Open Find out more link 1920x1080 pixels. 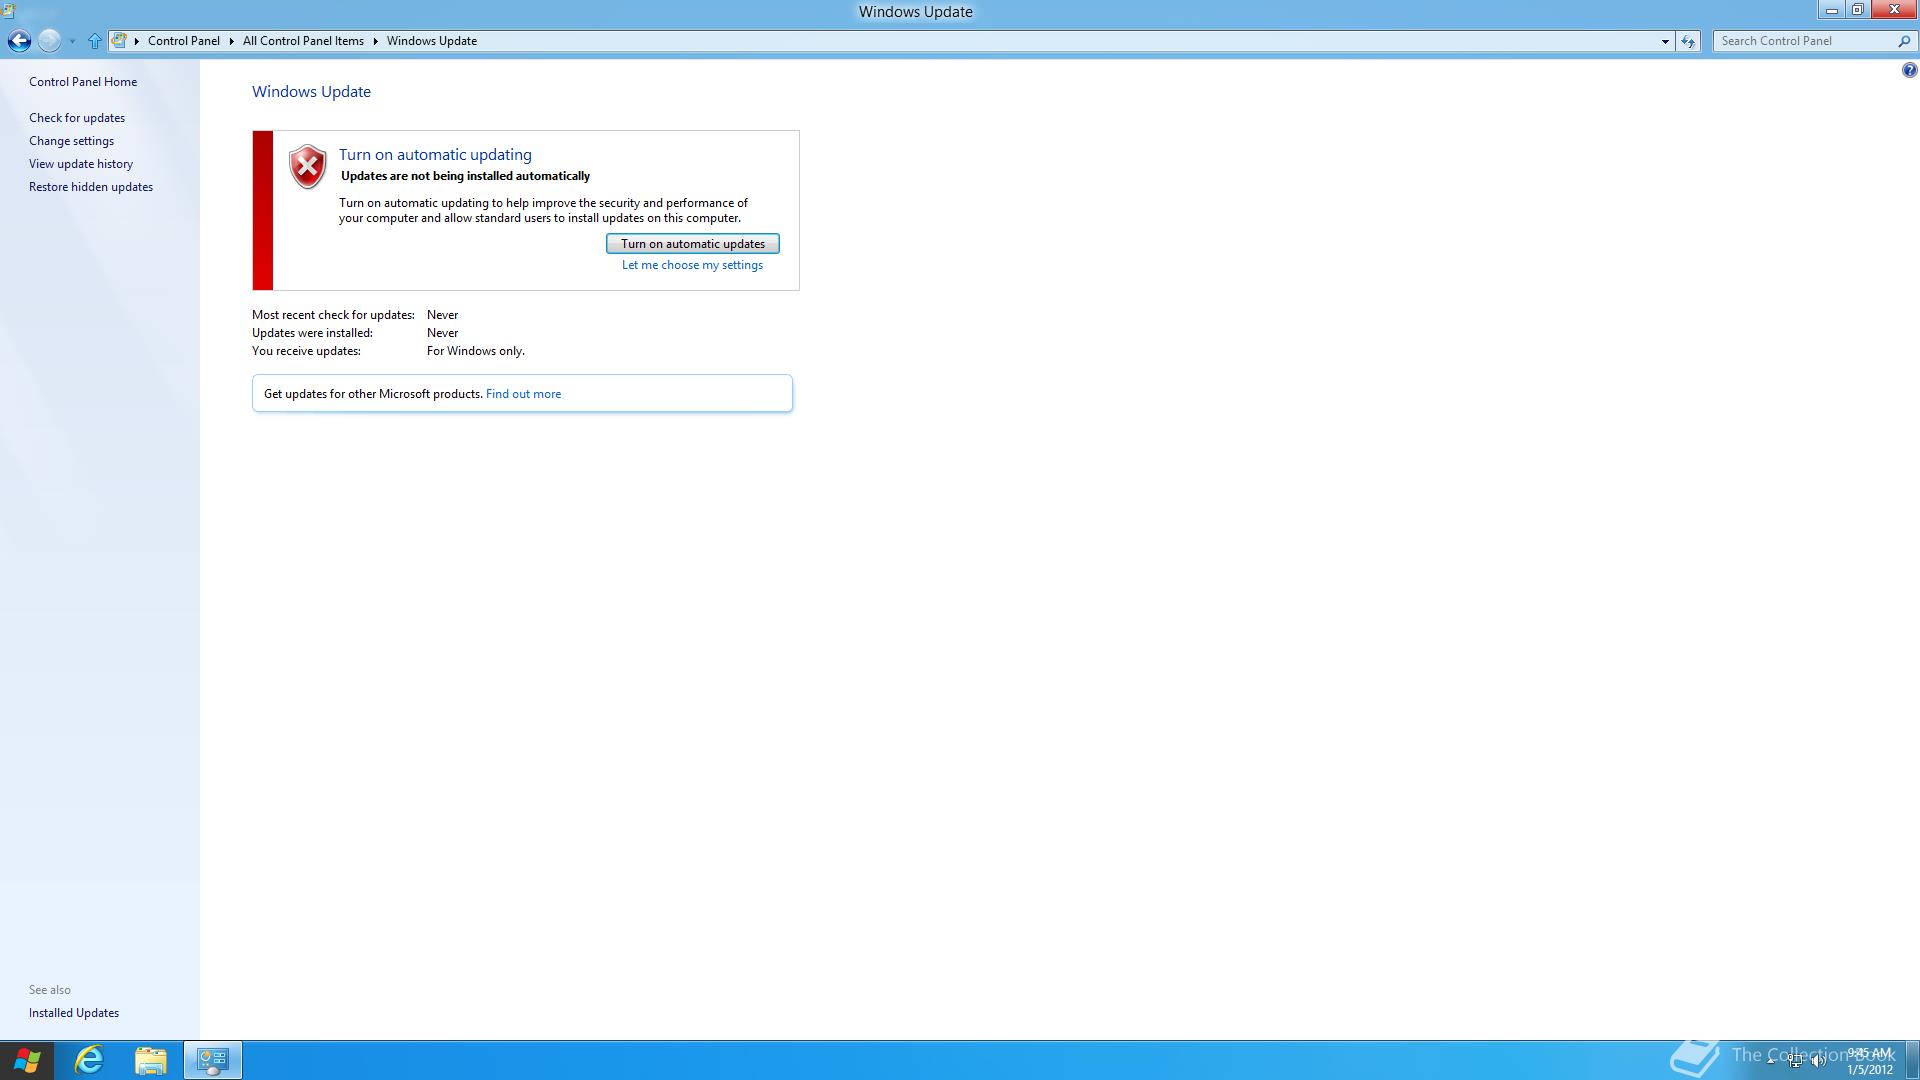(523, 394)
